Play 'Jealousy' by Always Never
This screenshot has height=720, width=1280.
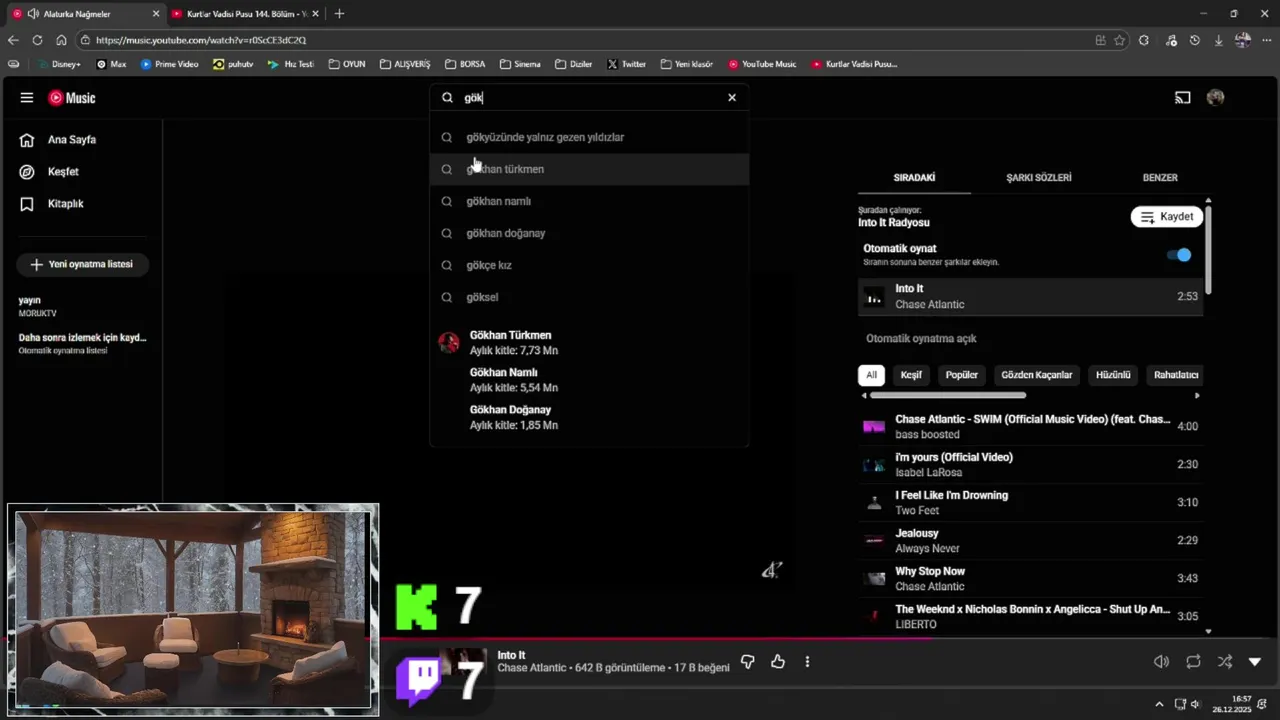click(1030, 541)
